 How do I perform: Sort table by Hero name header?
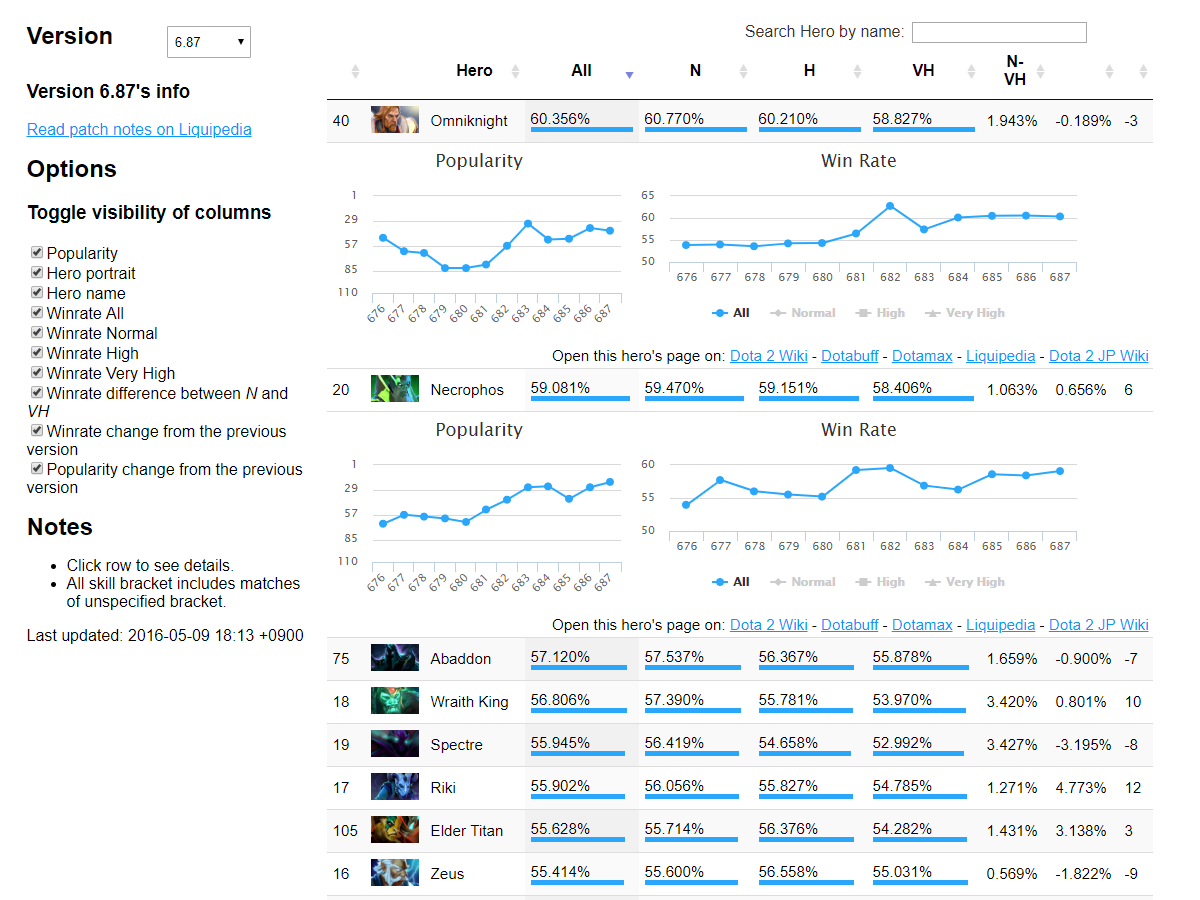[474, 71]
